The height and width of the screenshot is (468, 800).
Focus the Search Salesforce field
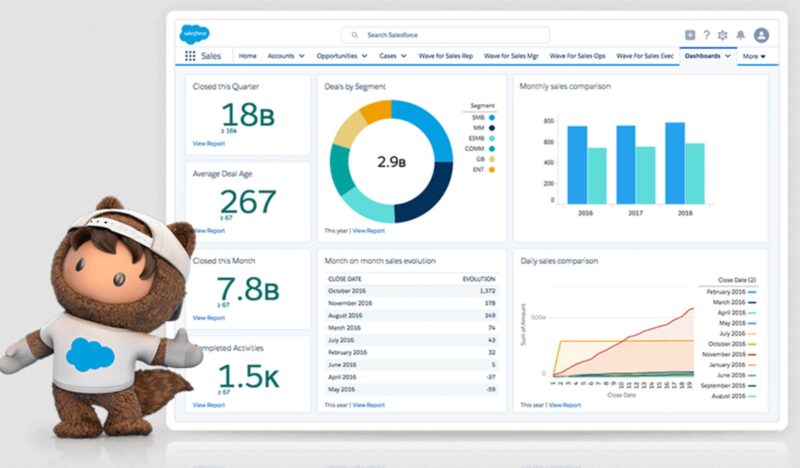pos(445,35)
